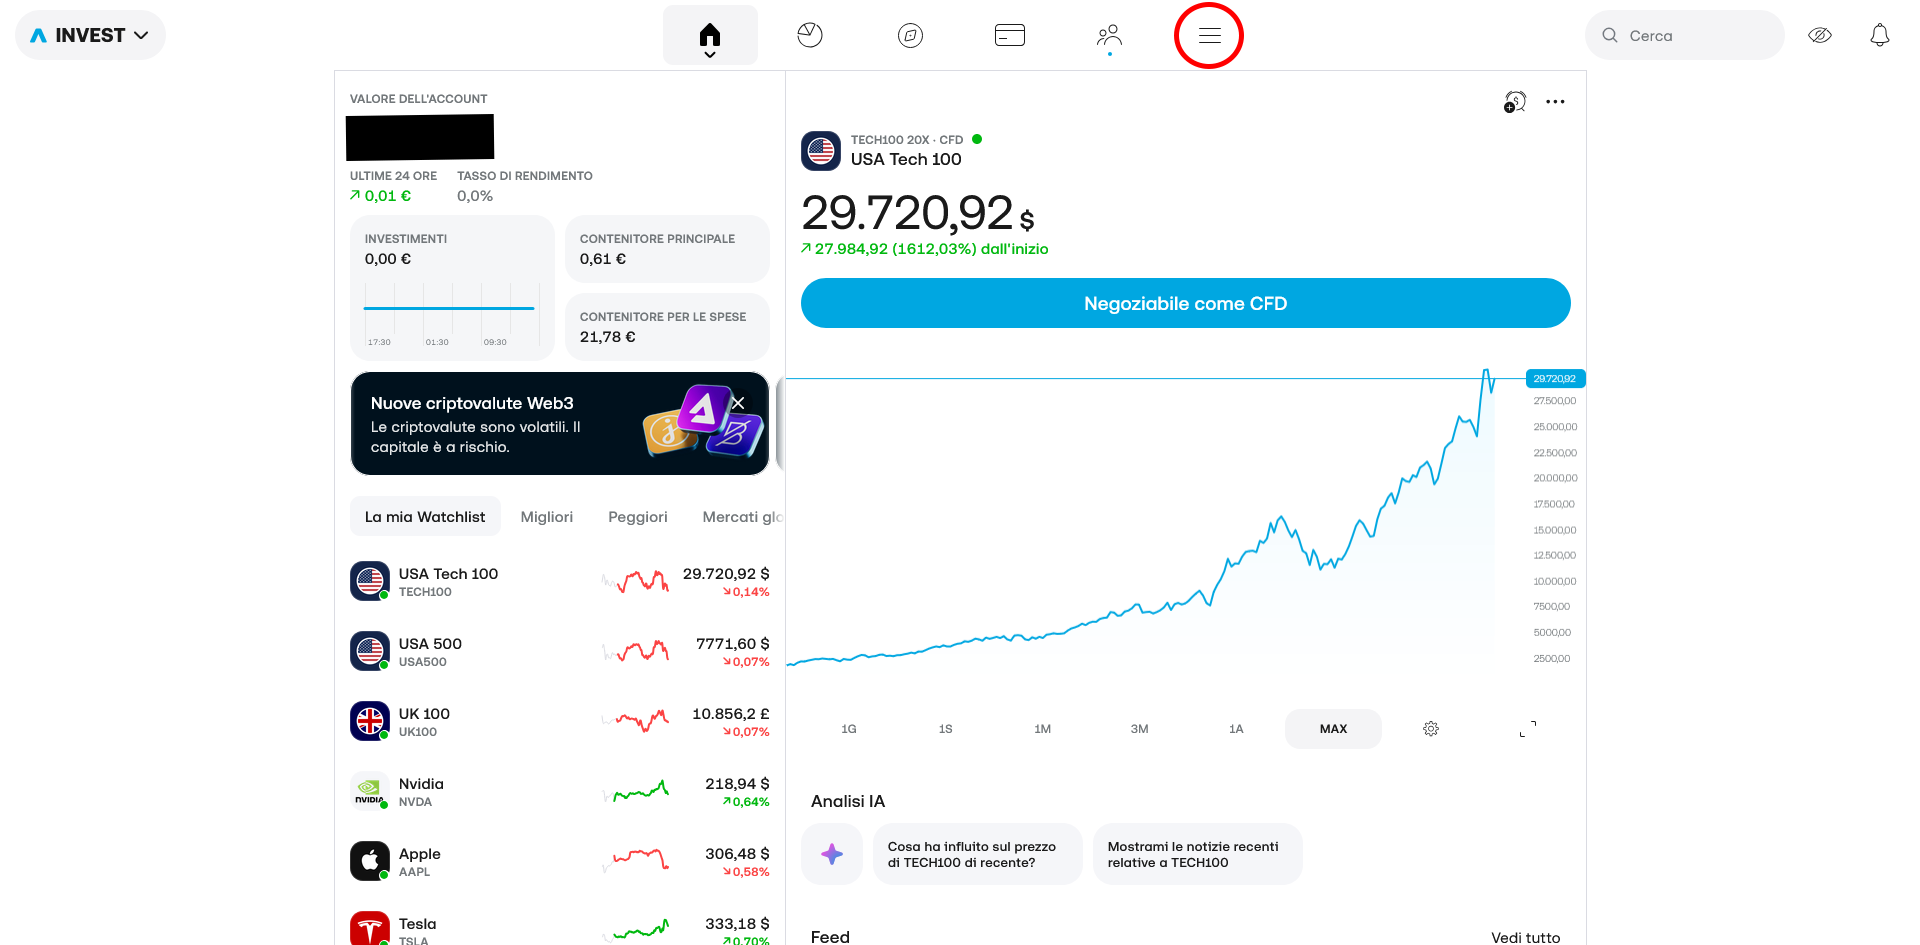This screenshot has width=1920, height=945.
Task: Click the Cerca search field
Action: click(1685, 35)
